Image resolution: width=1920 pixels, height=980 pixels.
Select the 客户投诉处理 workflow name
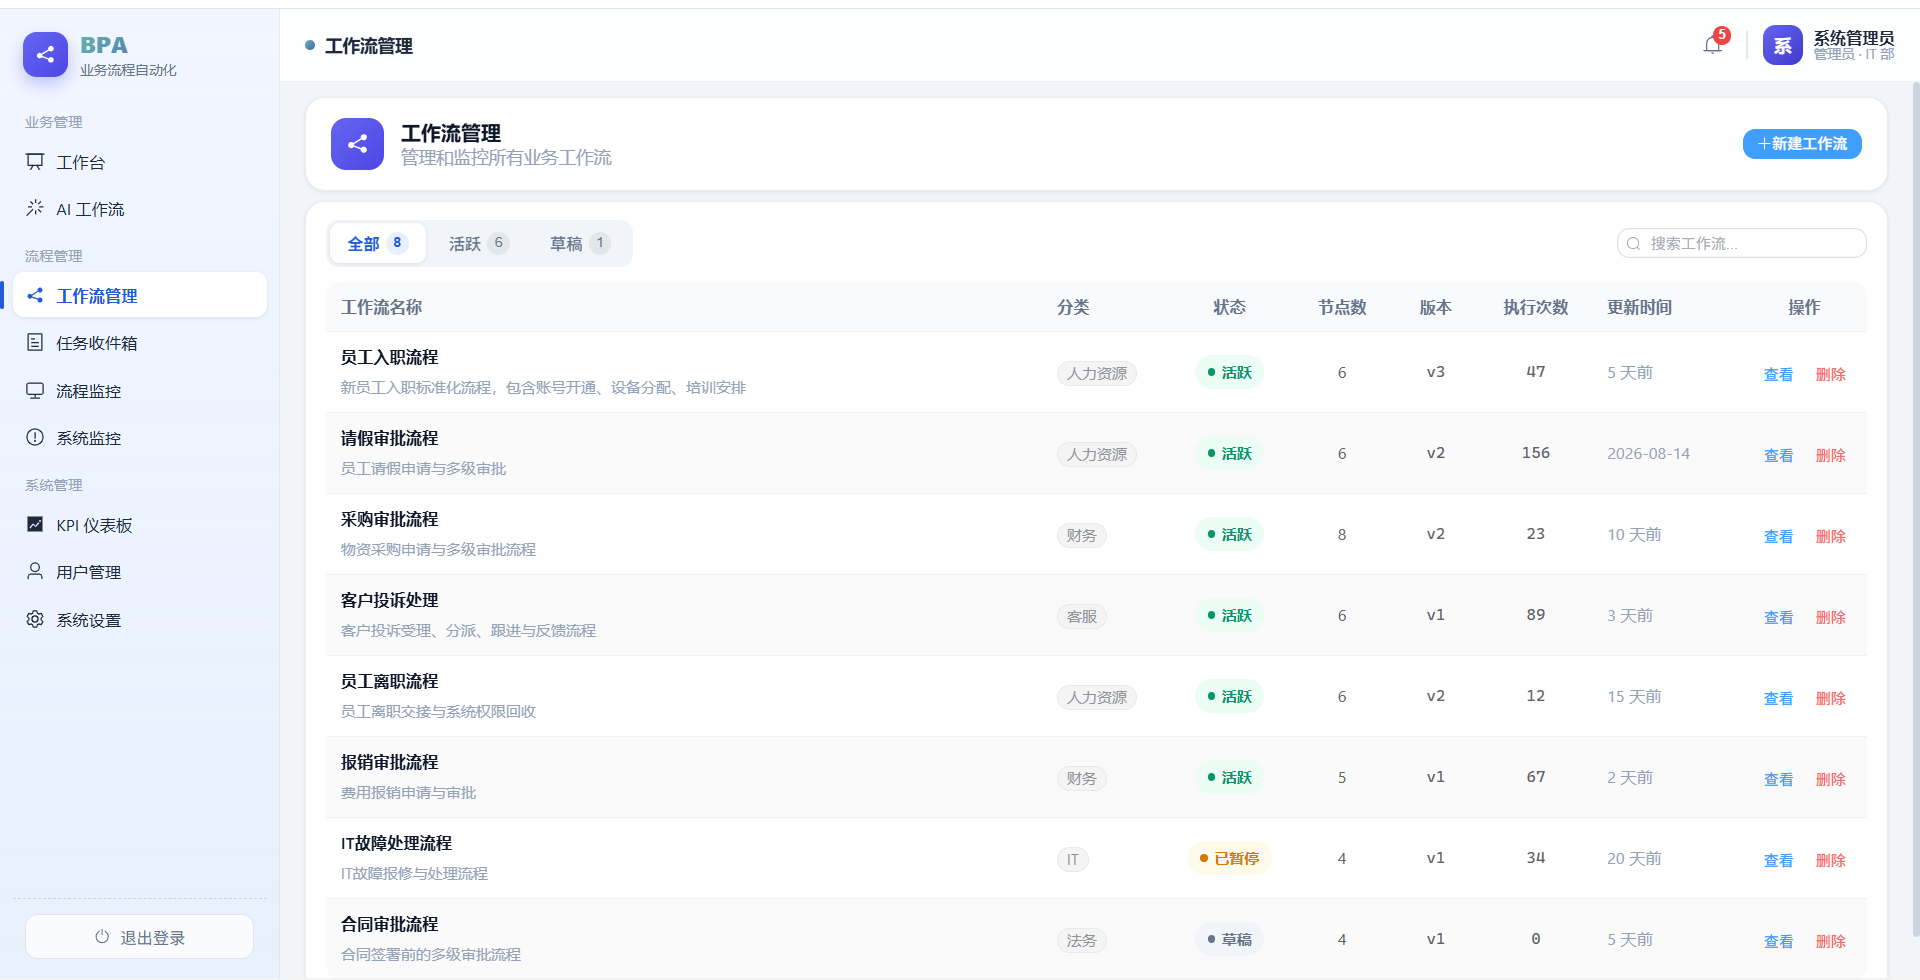click(x=390, y=600)
